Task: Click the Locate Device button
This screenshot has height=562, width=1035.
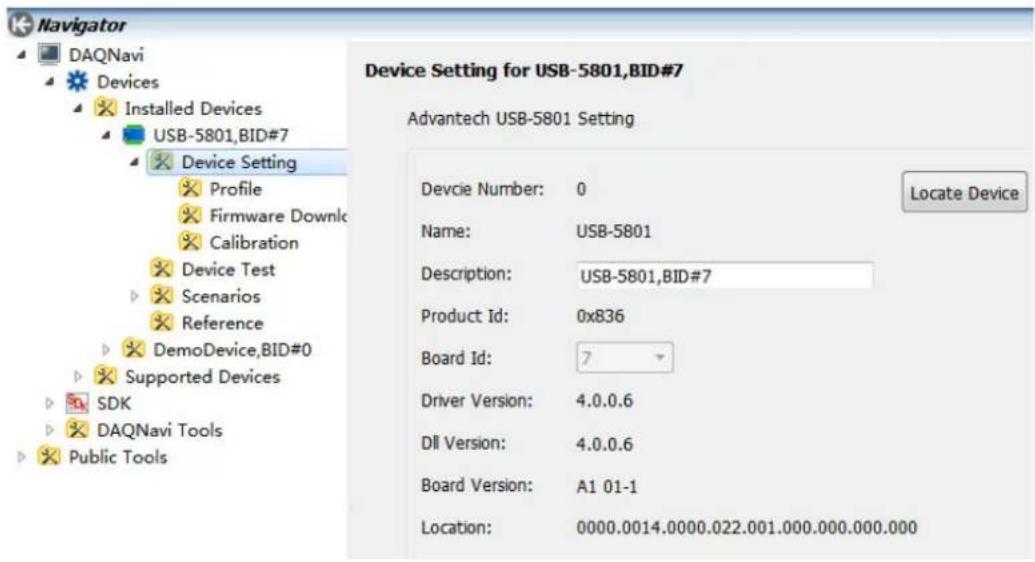Action: point(964,193)
